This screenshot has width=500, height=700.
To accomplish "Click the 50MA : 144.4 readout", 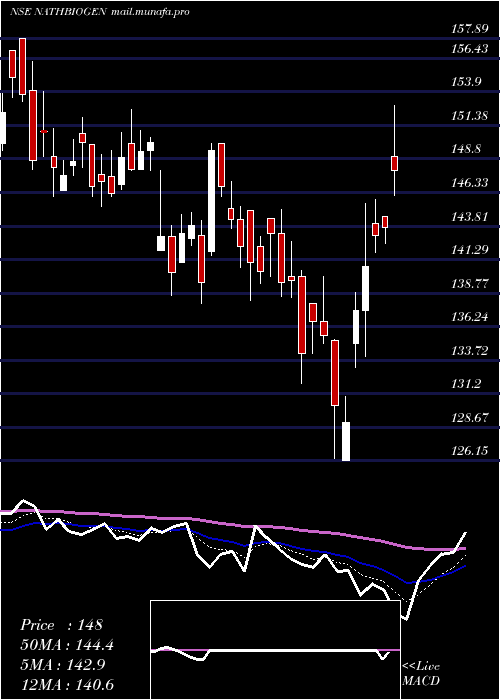I will point(67,645).
